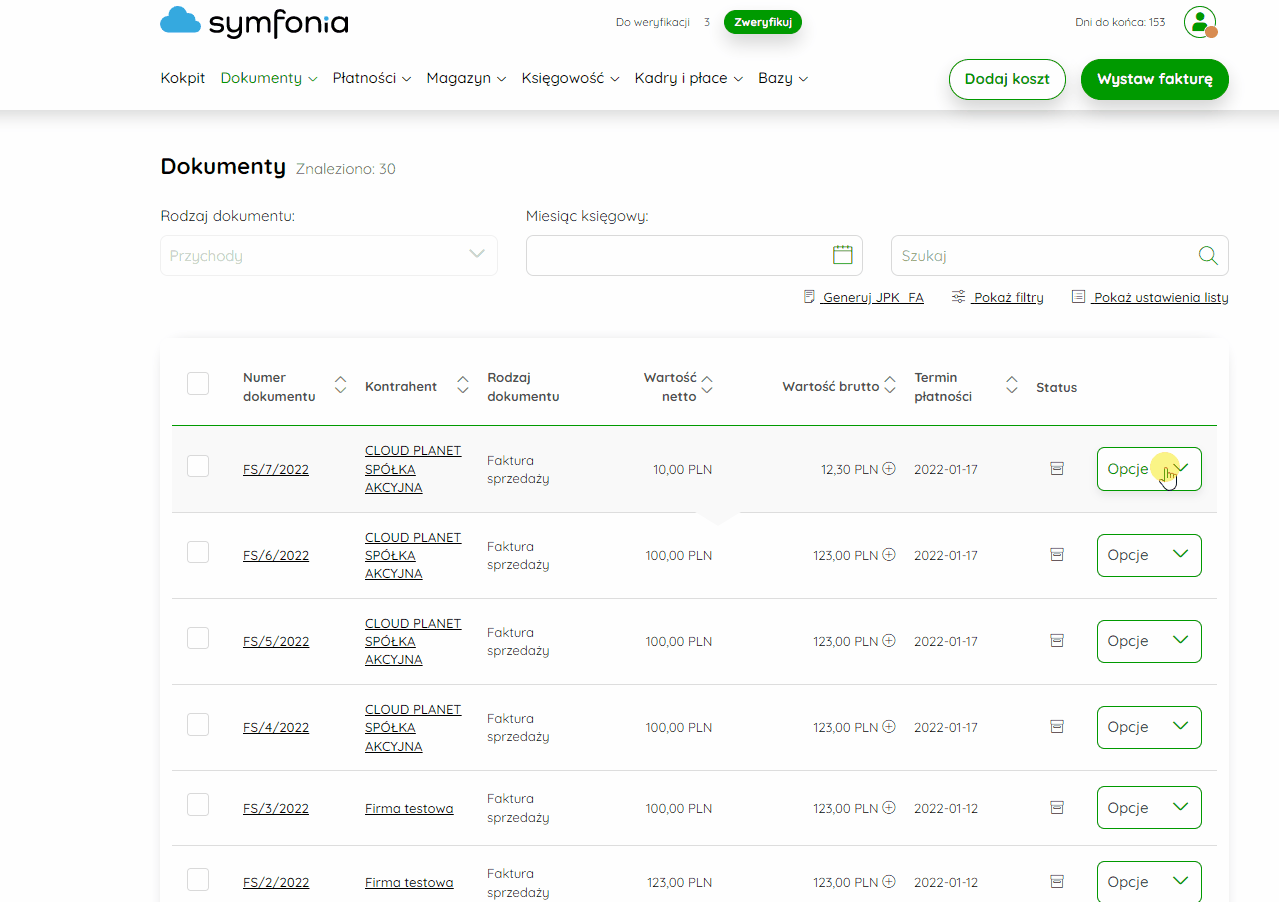Open document link FS/5/2022
This screenshot has width=1279, height=902.
pyautogui.click(x=276, y=641)
